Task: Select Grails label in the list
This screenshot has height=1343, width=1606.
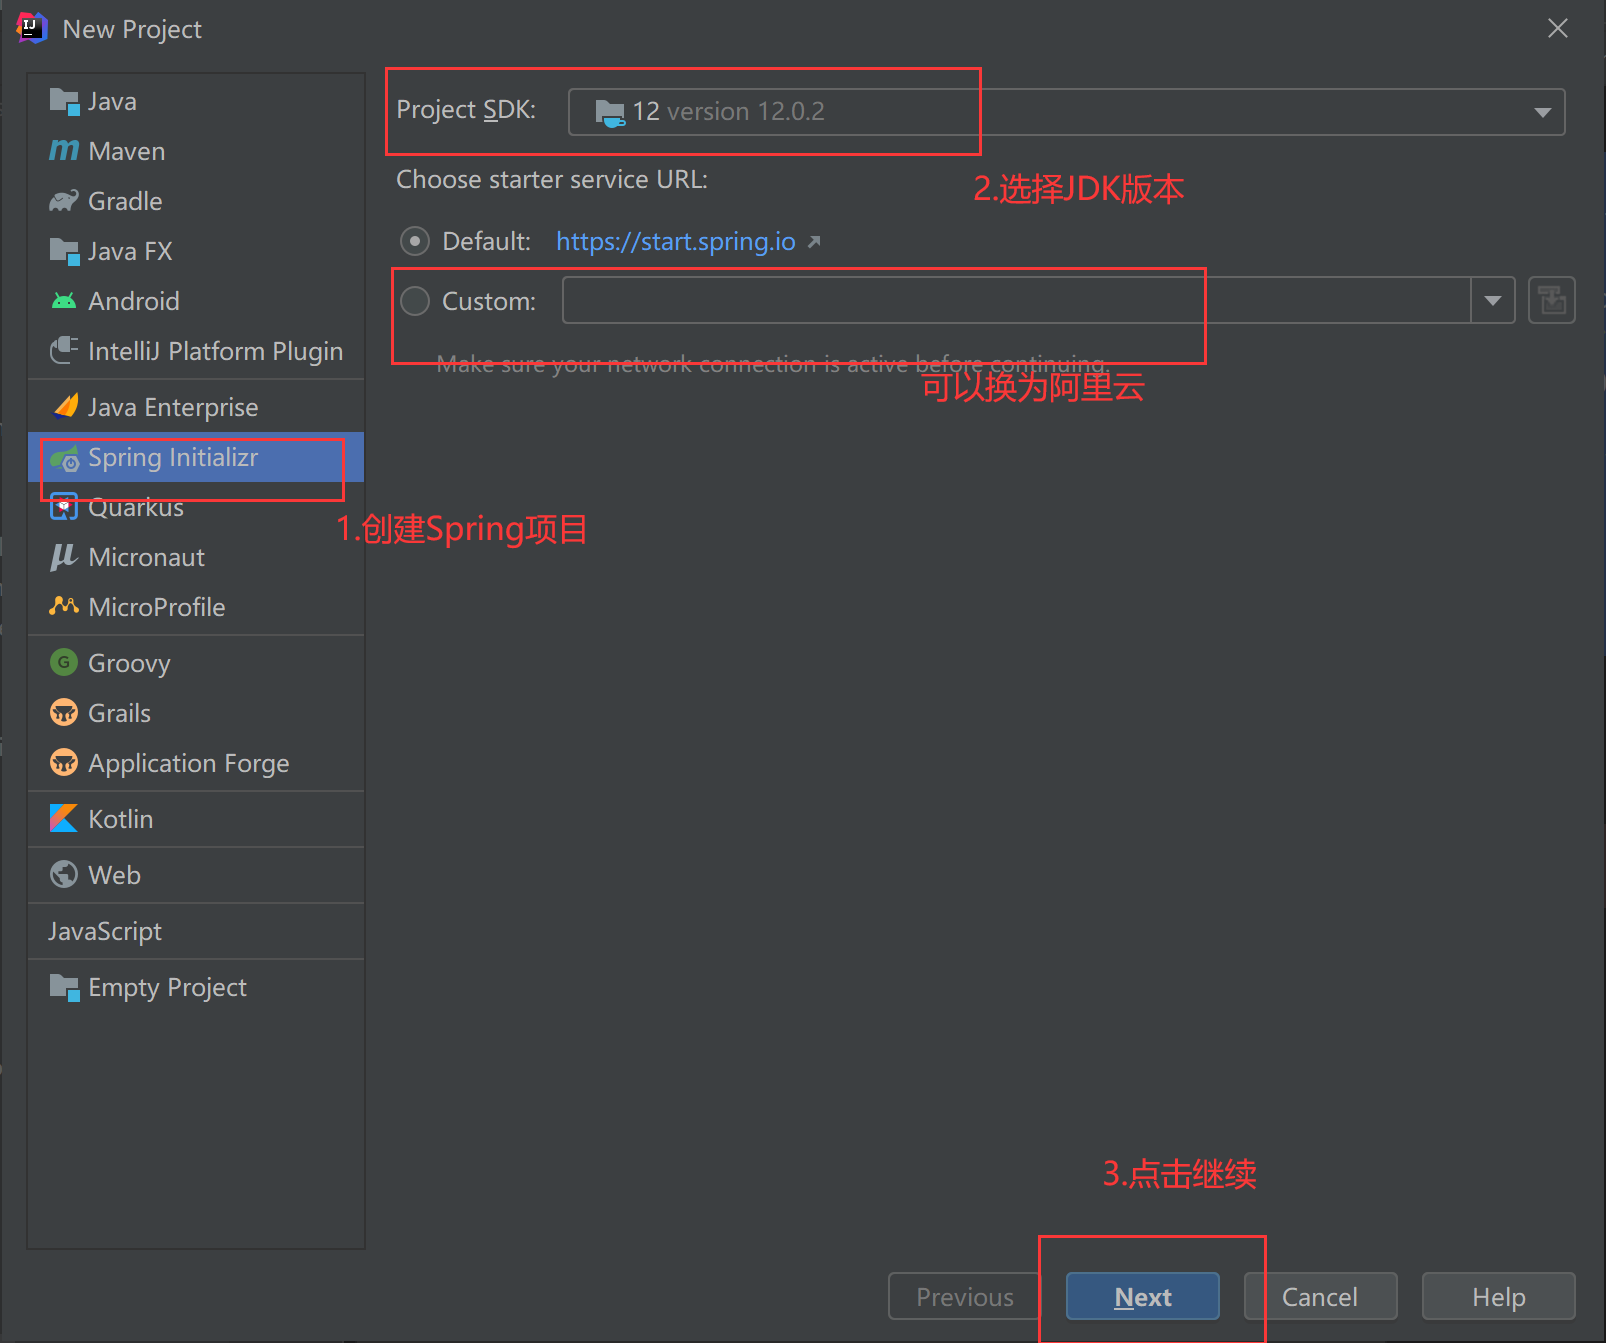Action: pos(120,713)
